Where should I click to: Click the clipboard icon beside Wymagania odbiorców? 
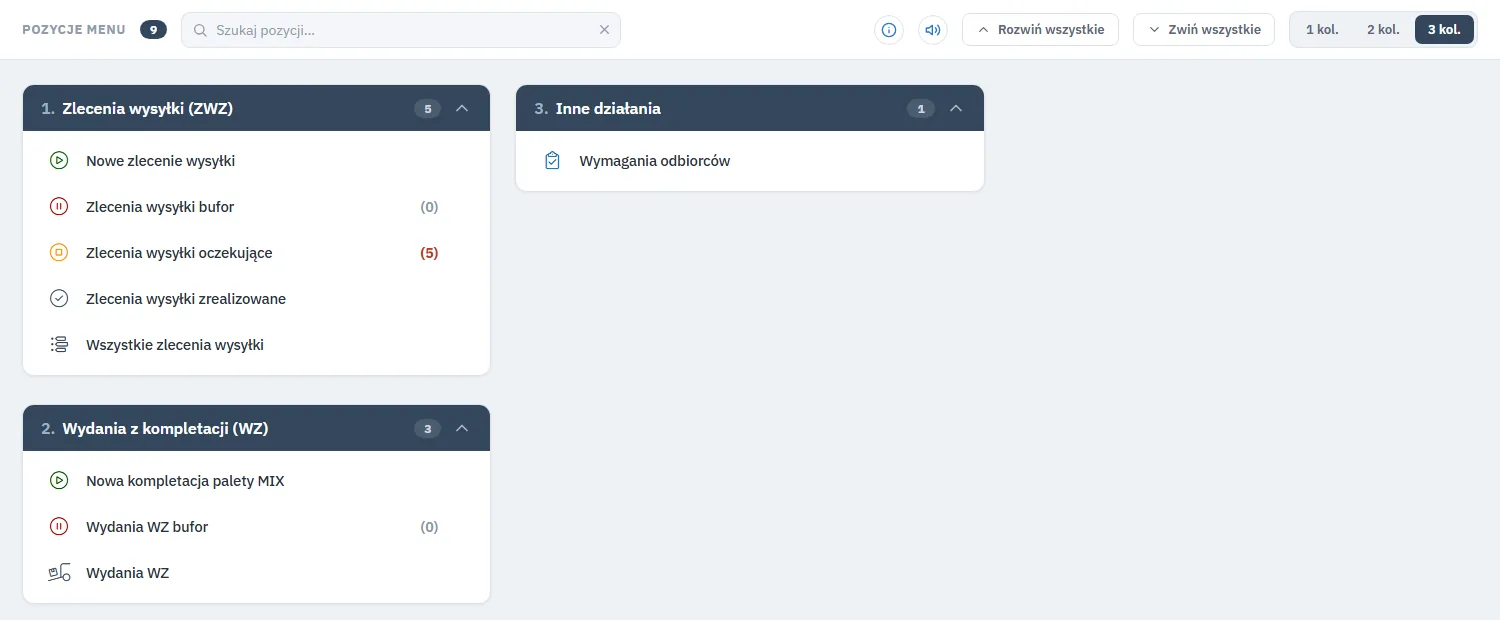pyautogui.click(x=552, y=161)
